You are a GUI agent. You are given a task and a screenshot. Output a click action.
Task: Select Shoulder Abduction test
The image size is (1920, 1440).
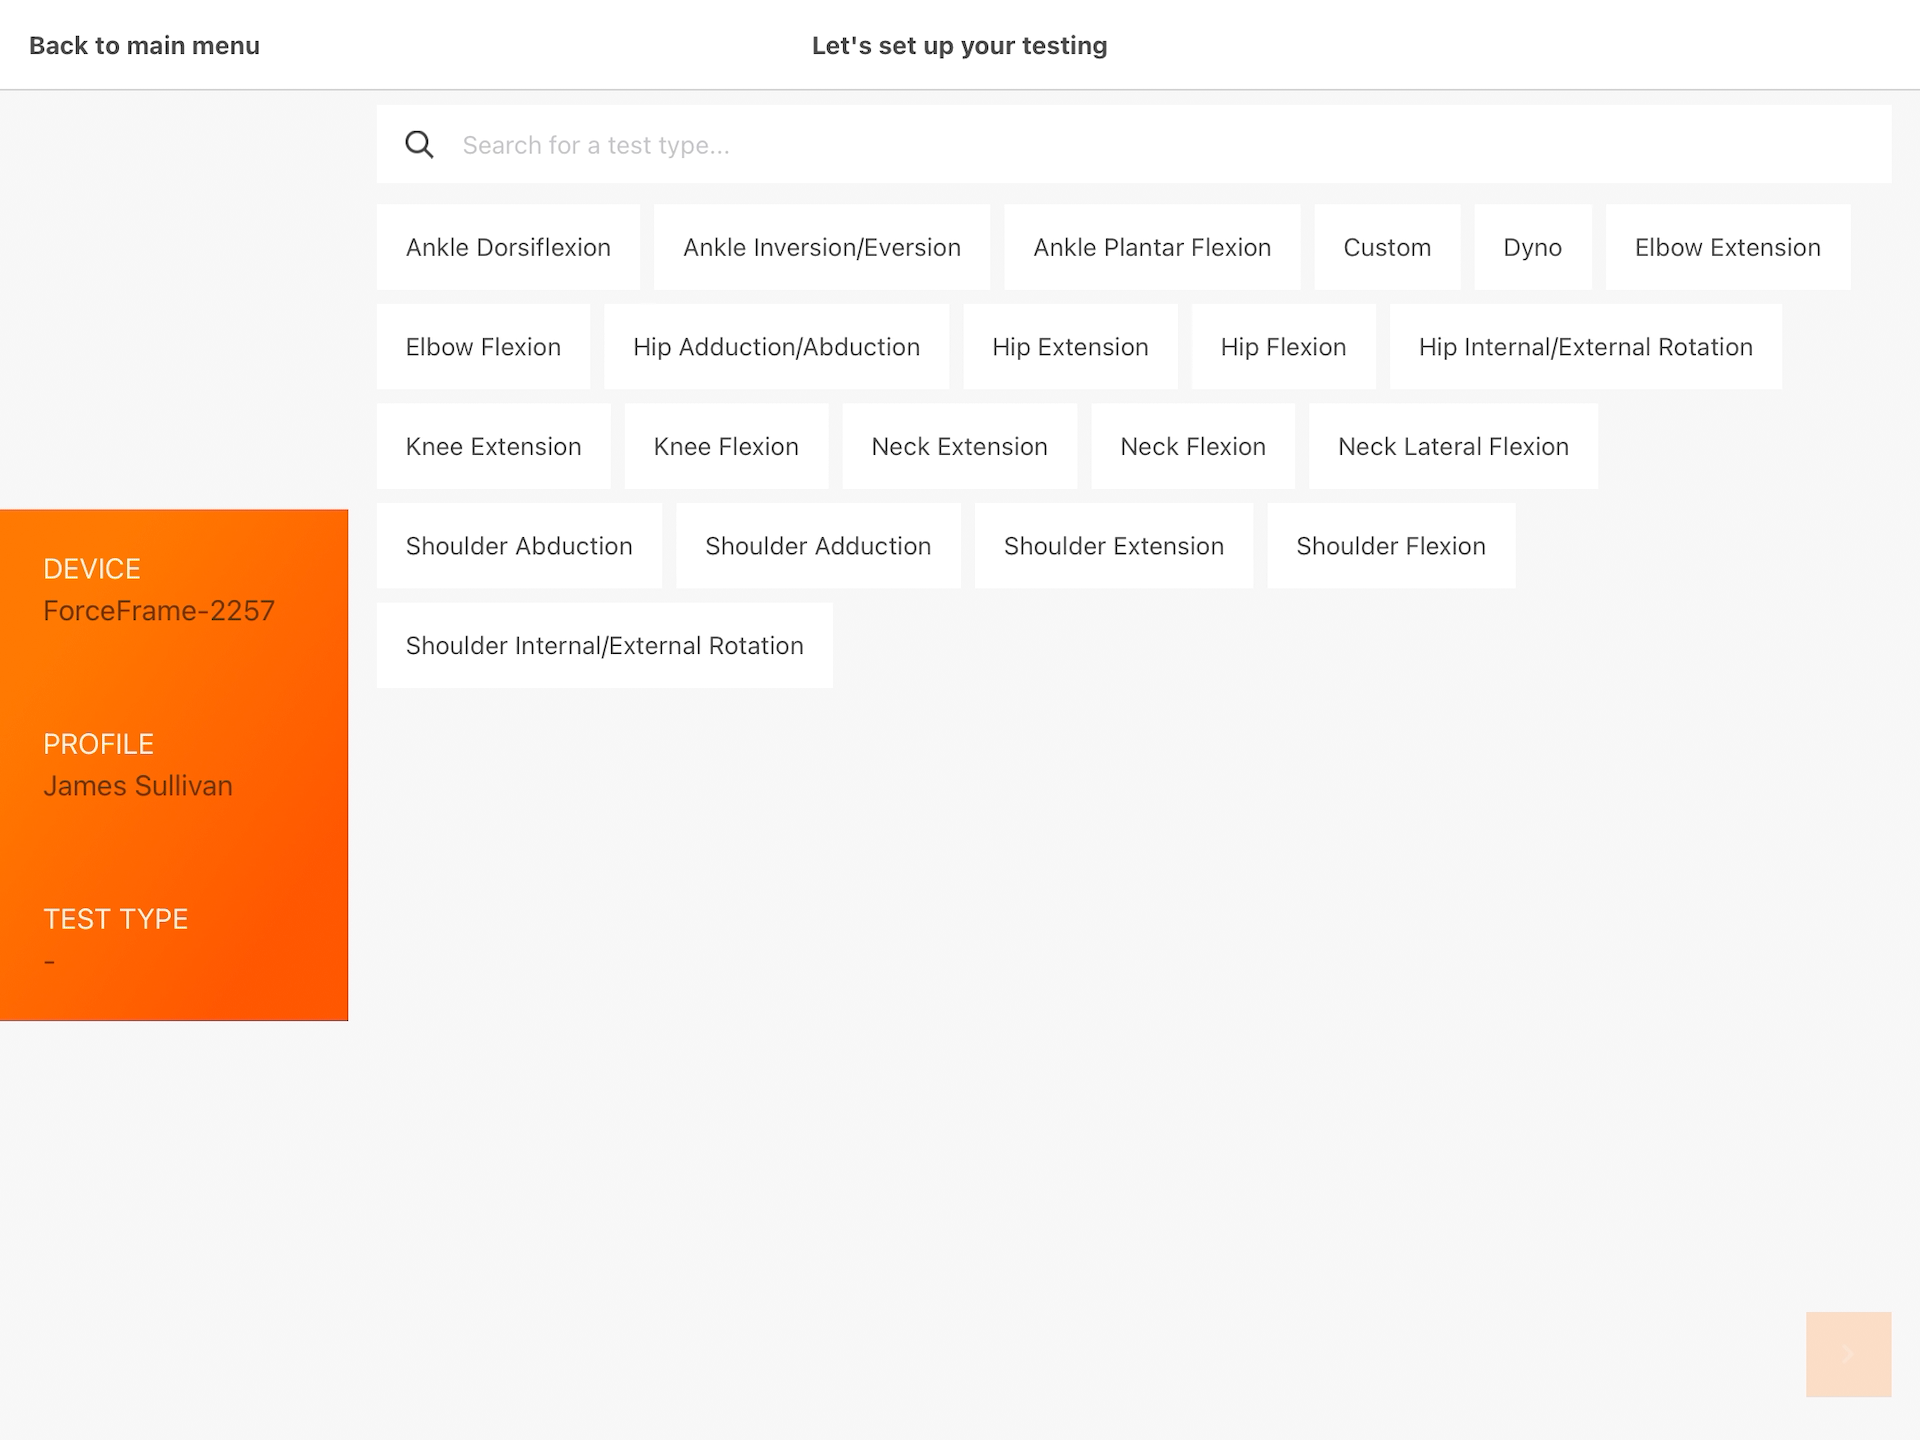click(519, 546)
